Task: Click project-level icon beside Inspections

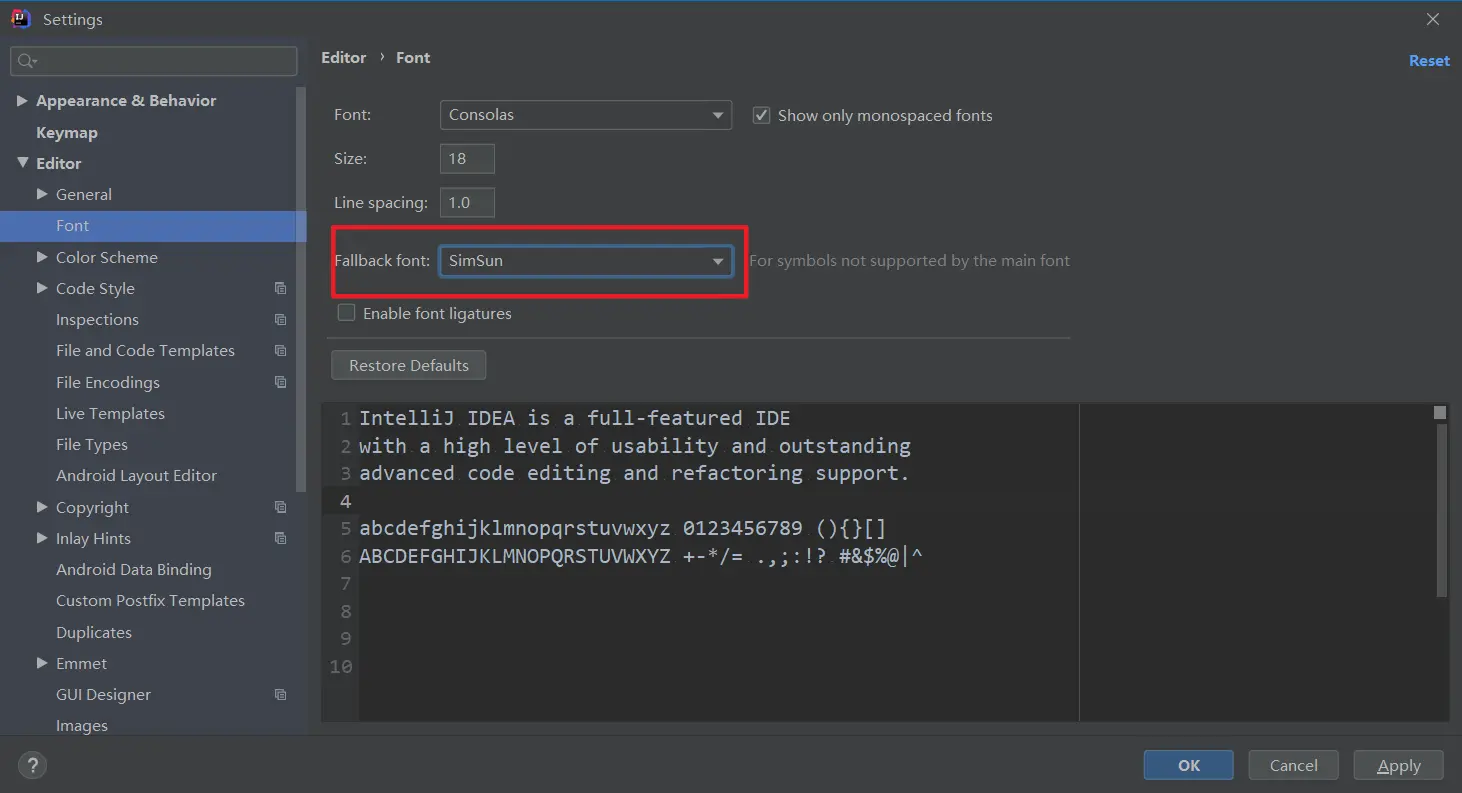Action: coord(280,320)
